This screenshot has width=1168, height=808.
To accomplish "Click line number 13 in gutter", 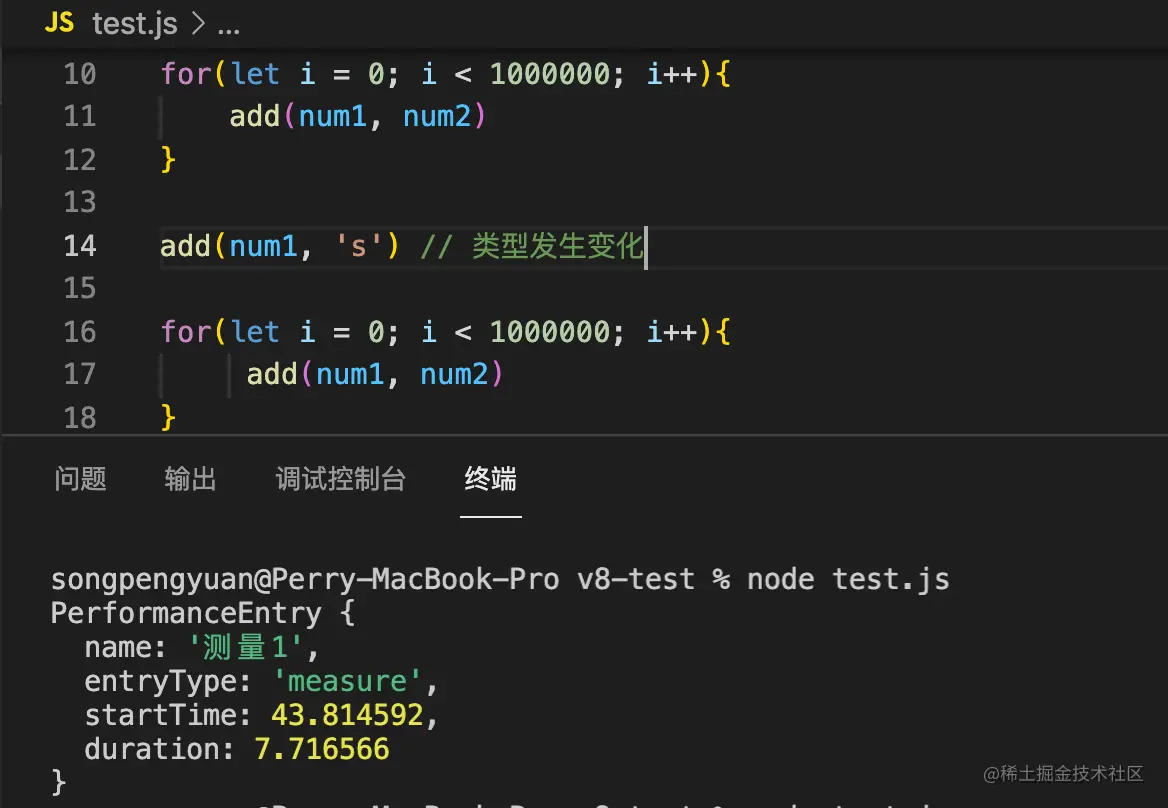I will 80,202.
